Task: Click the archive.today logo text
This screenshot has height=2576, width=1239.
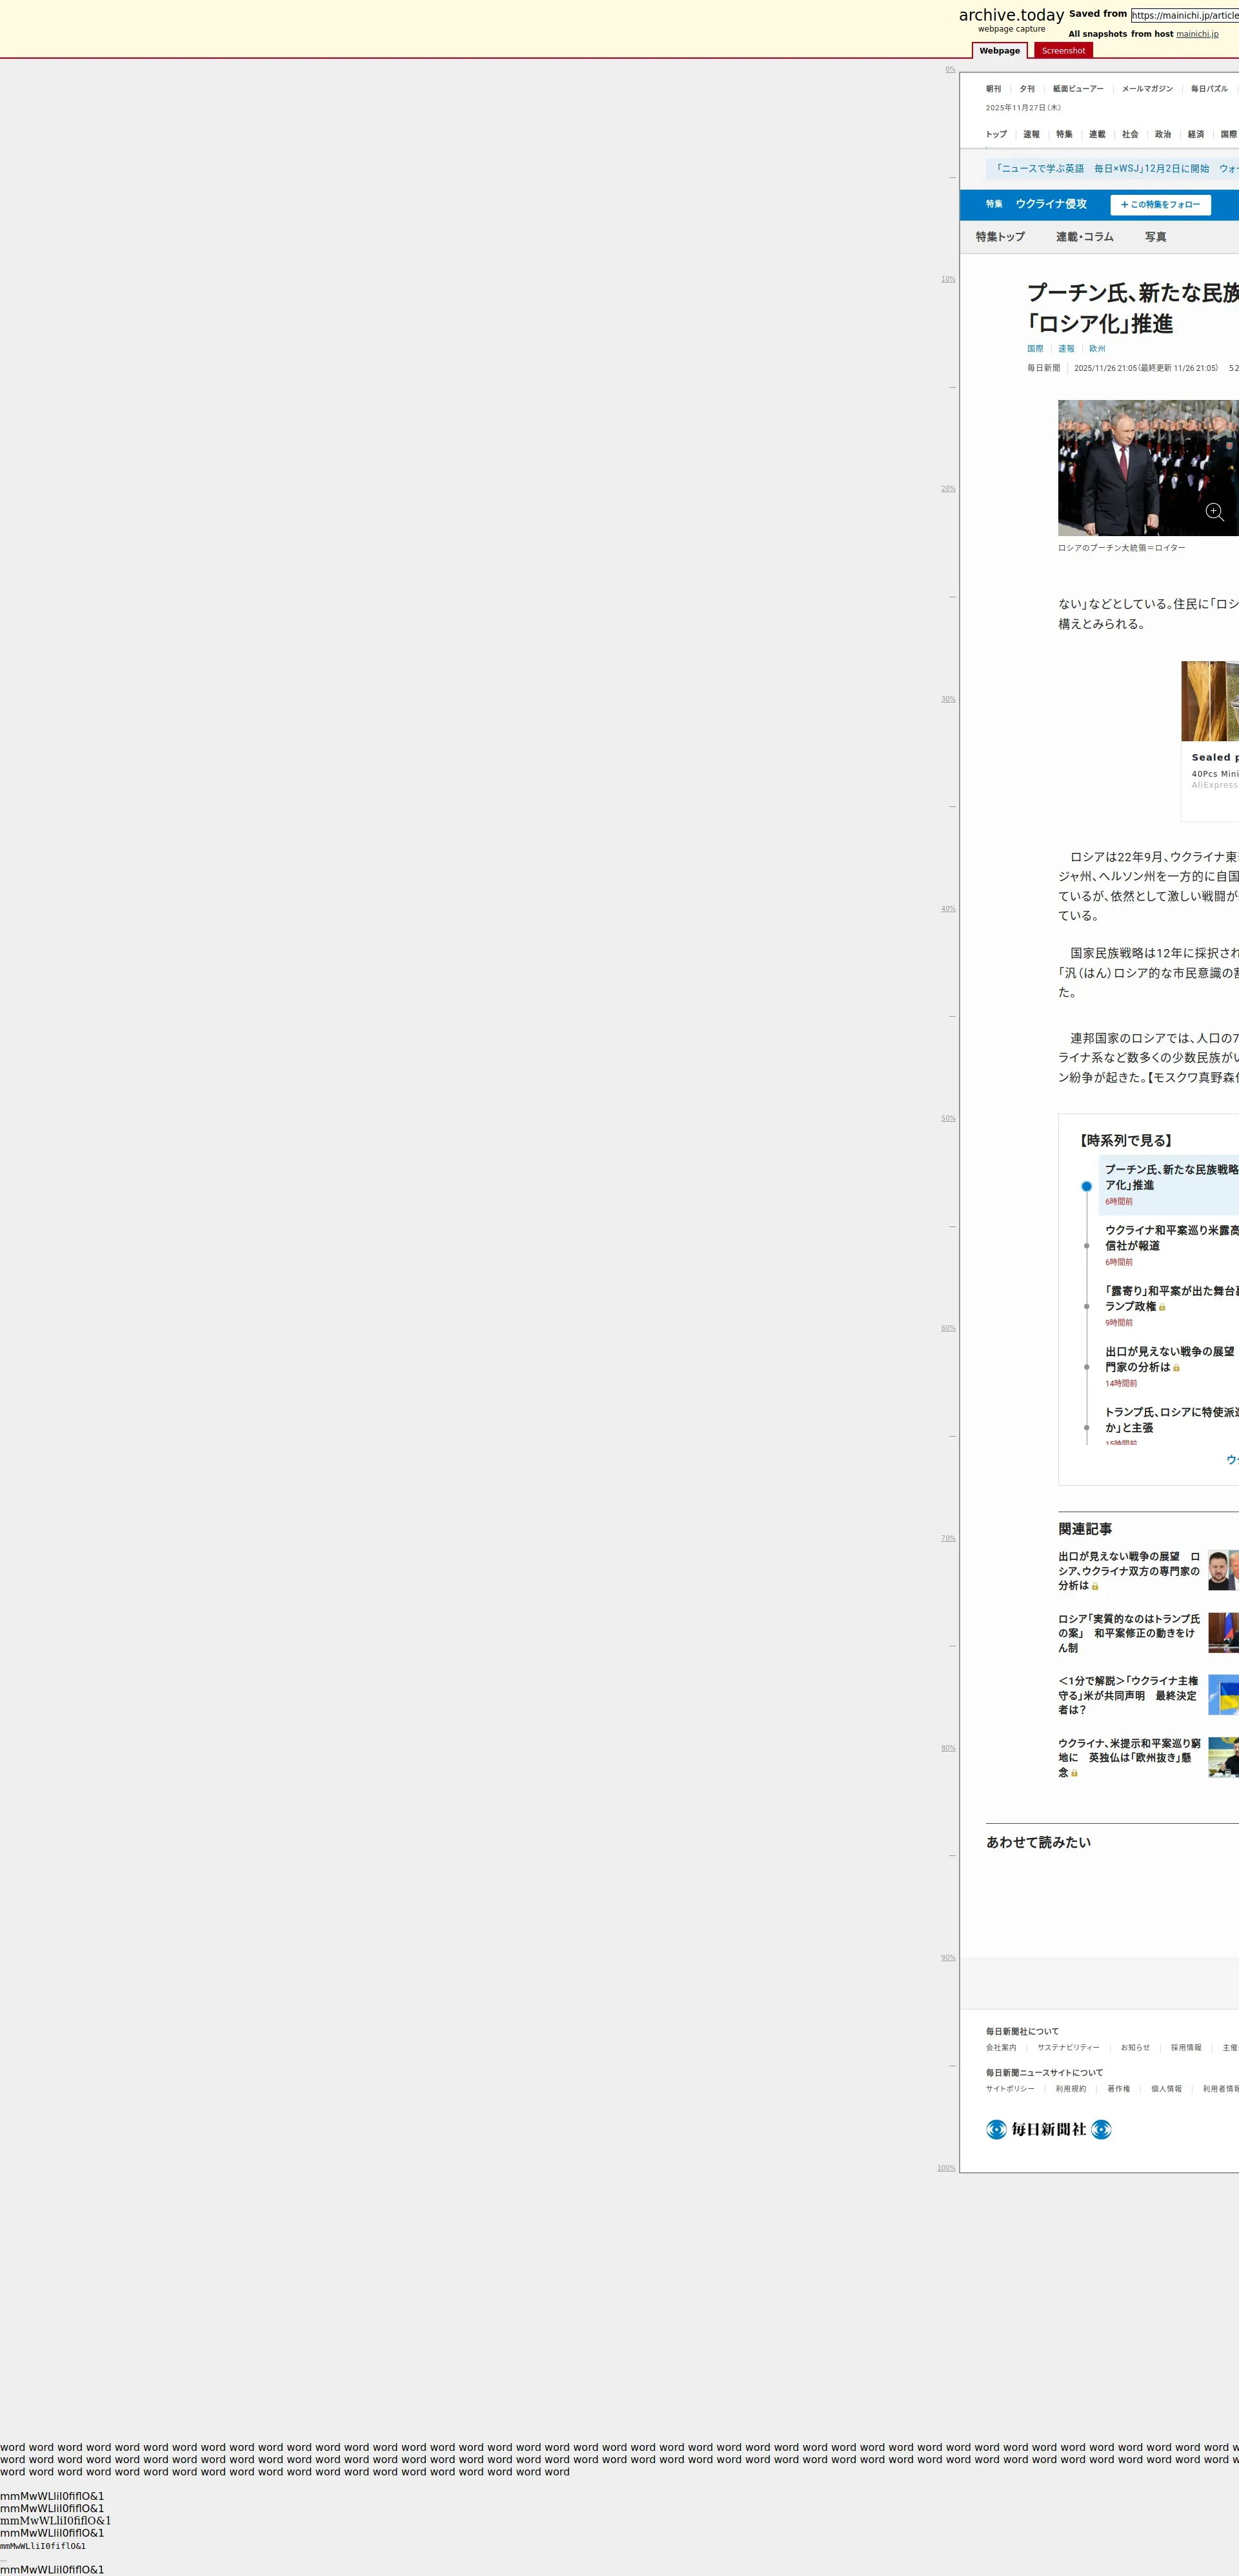Action: point(1011,15)
